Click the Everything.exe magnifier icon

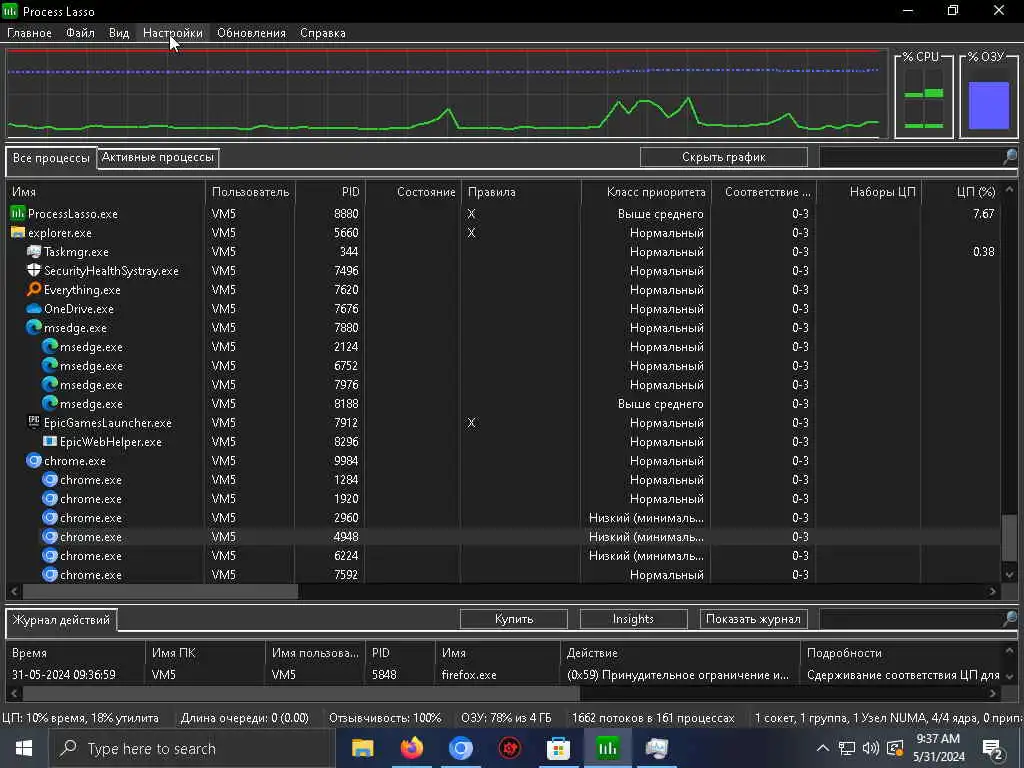pos(34,289)
